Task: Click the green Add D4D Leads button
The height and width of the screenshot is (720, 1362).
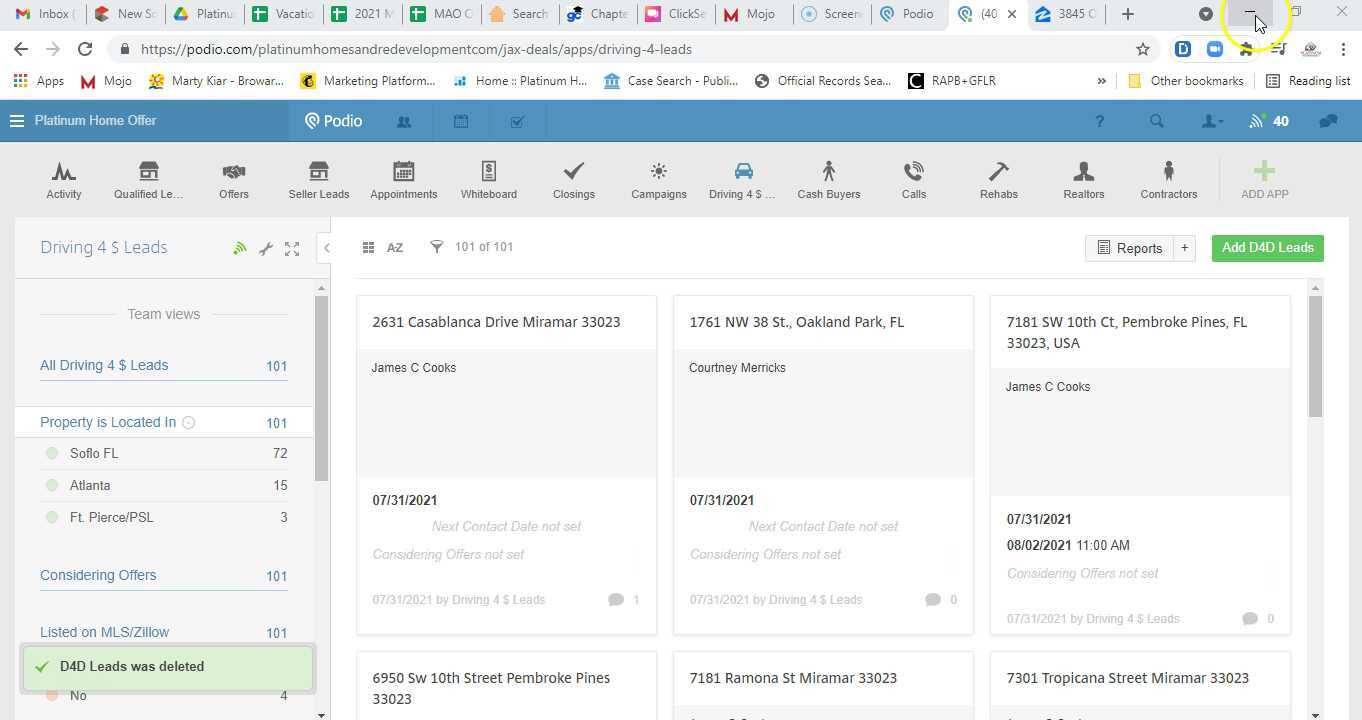Action: 1267,247
